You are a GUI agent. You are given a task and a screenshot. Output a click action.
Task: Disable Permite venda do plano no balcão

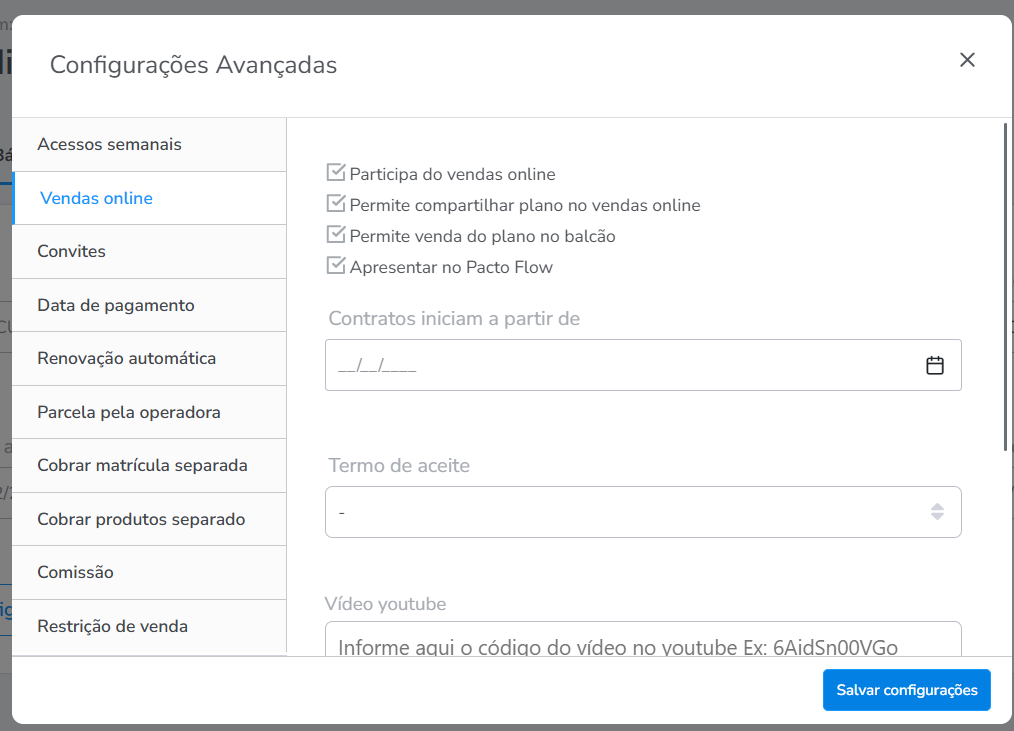336,235
